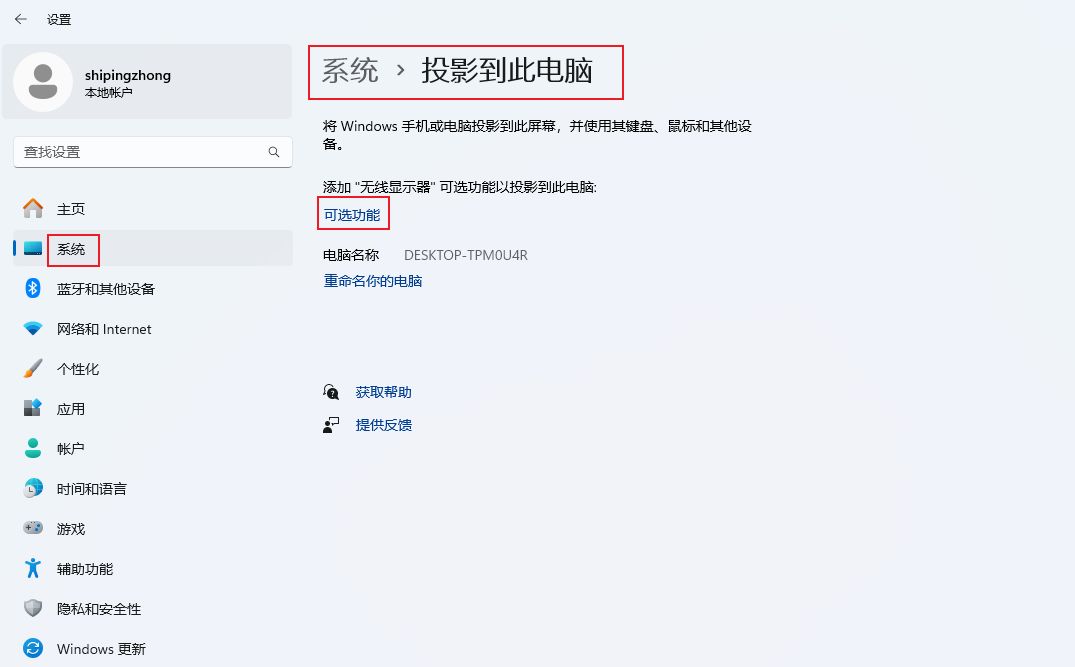Image resolution: width=1075 pixels, height=667 pixels.
Task: Click the Find a setting (查找设置) search box
Action: point(140,152)
